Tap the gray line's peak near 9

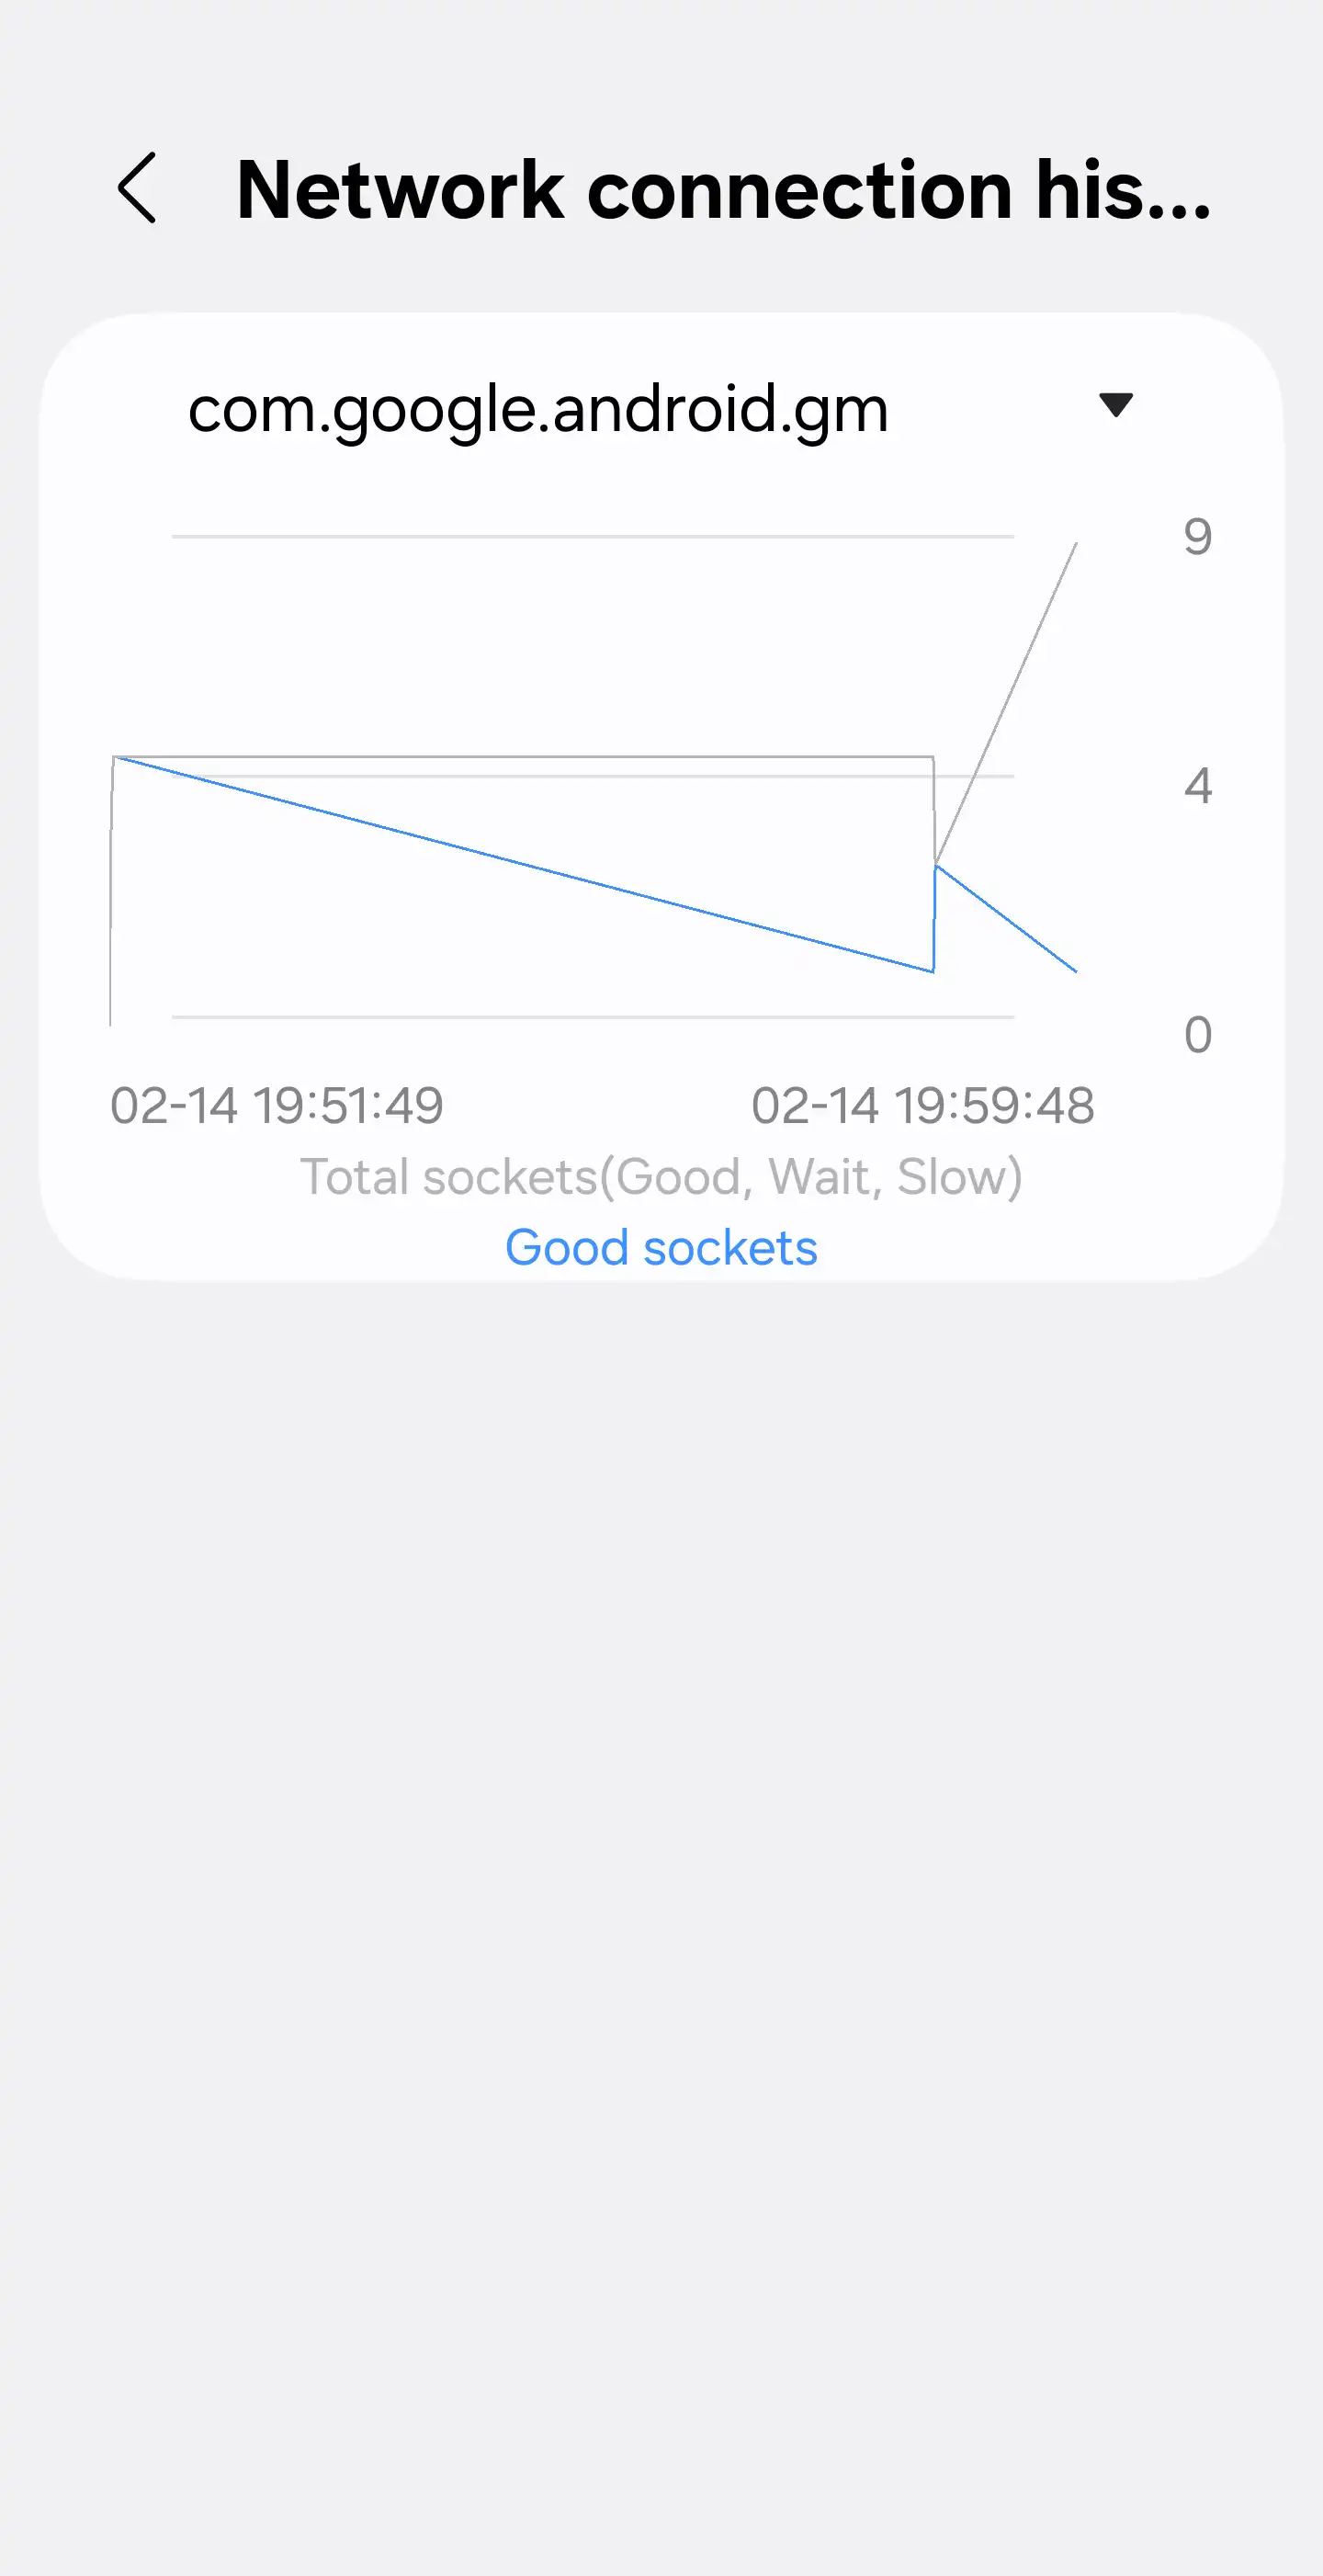(1075, 545)
